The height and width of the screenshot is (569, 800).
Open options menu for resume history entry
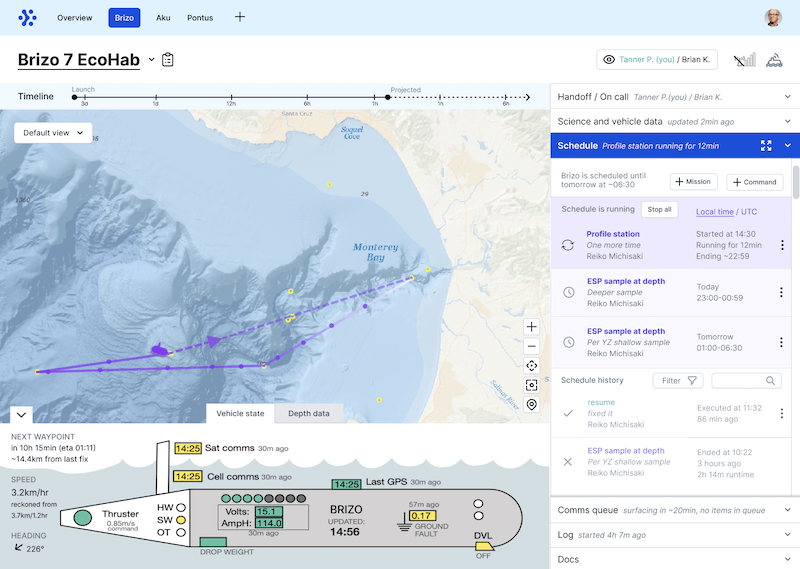coord(782,413)
